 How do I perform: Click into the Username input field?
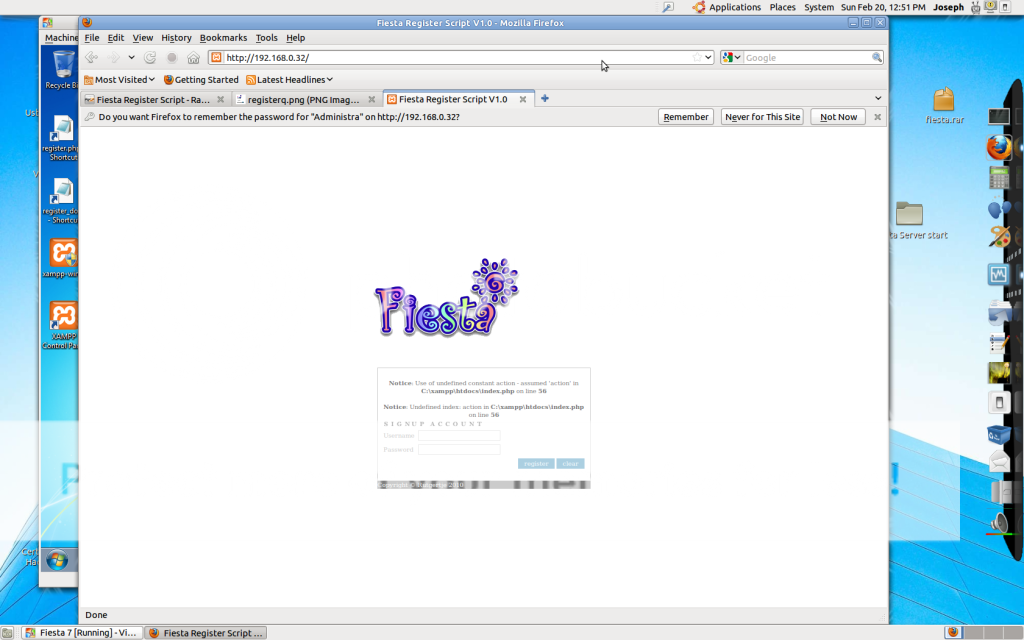459,435
